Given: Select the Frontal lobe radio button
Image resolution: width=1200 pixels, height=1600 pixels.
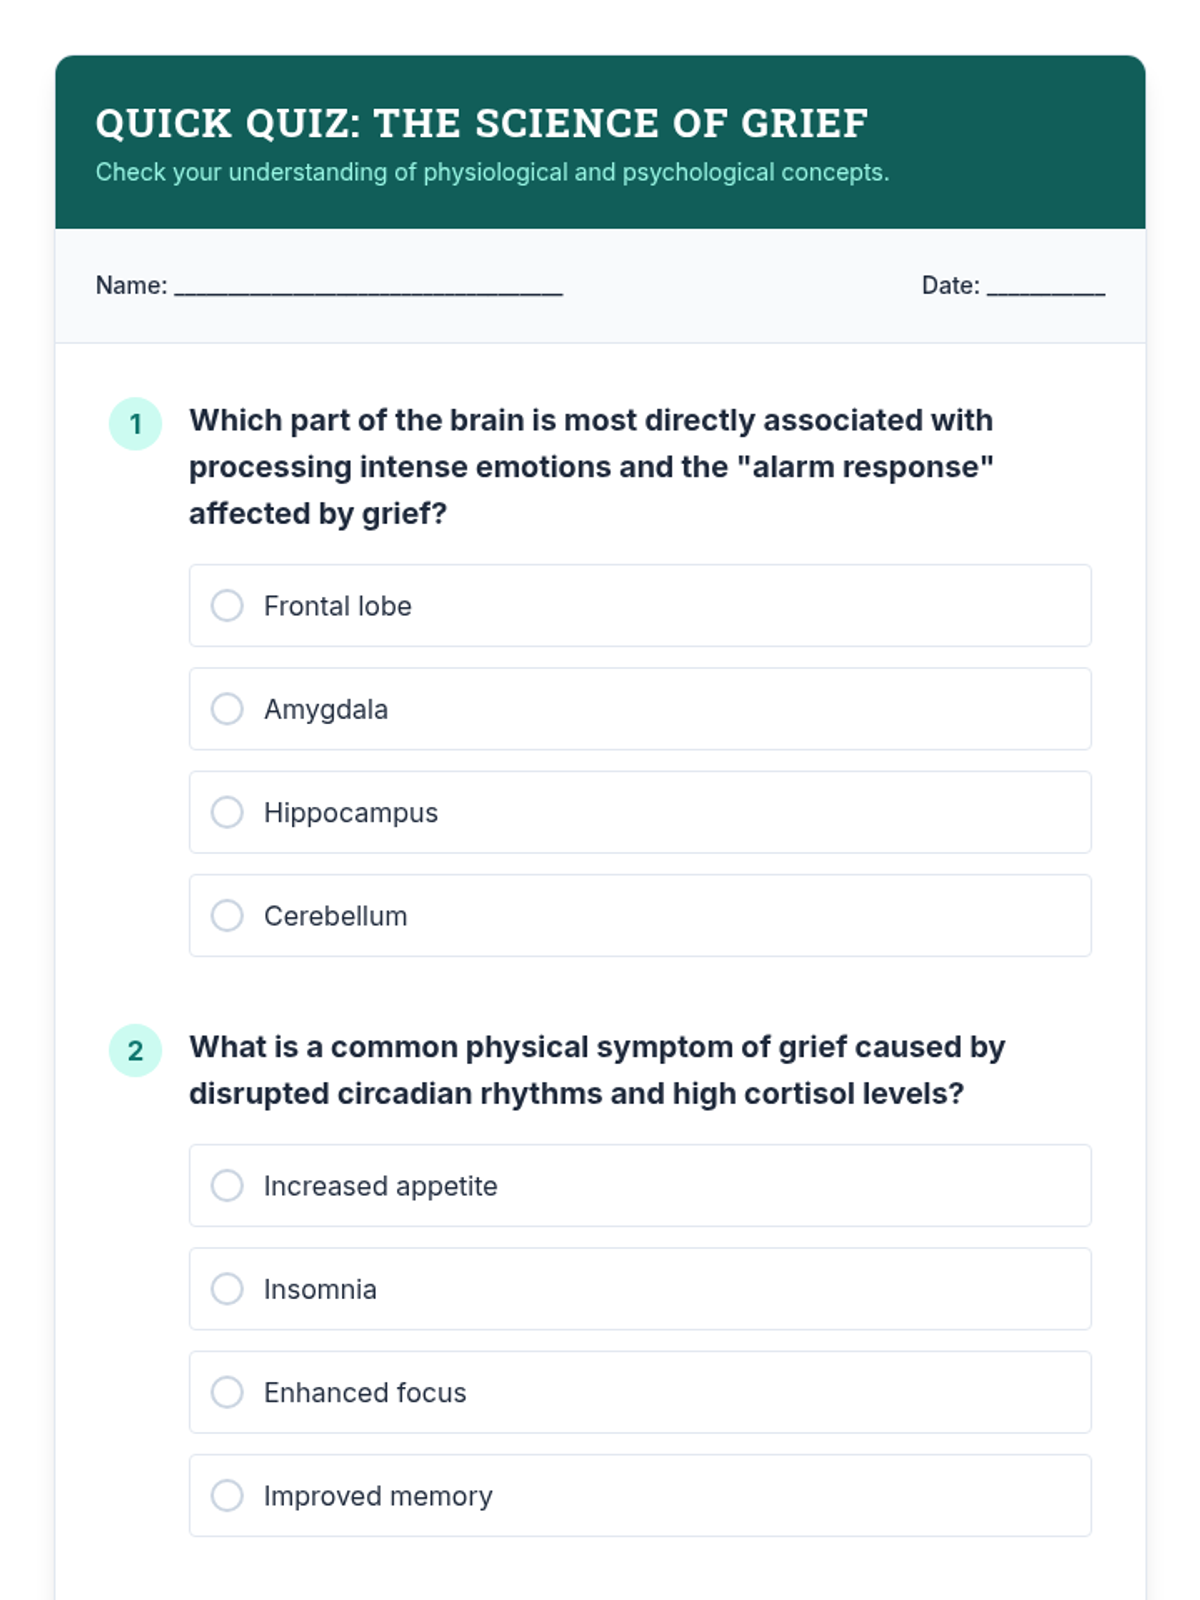Looking at the screenshot, I should coord(227,605).
